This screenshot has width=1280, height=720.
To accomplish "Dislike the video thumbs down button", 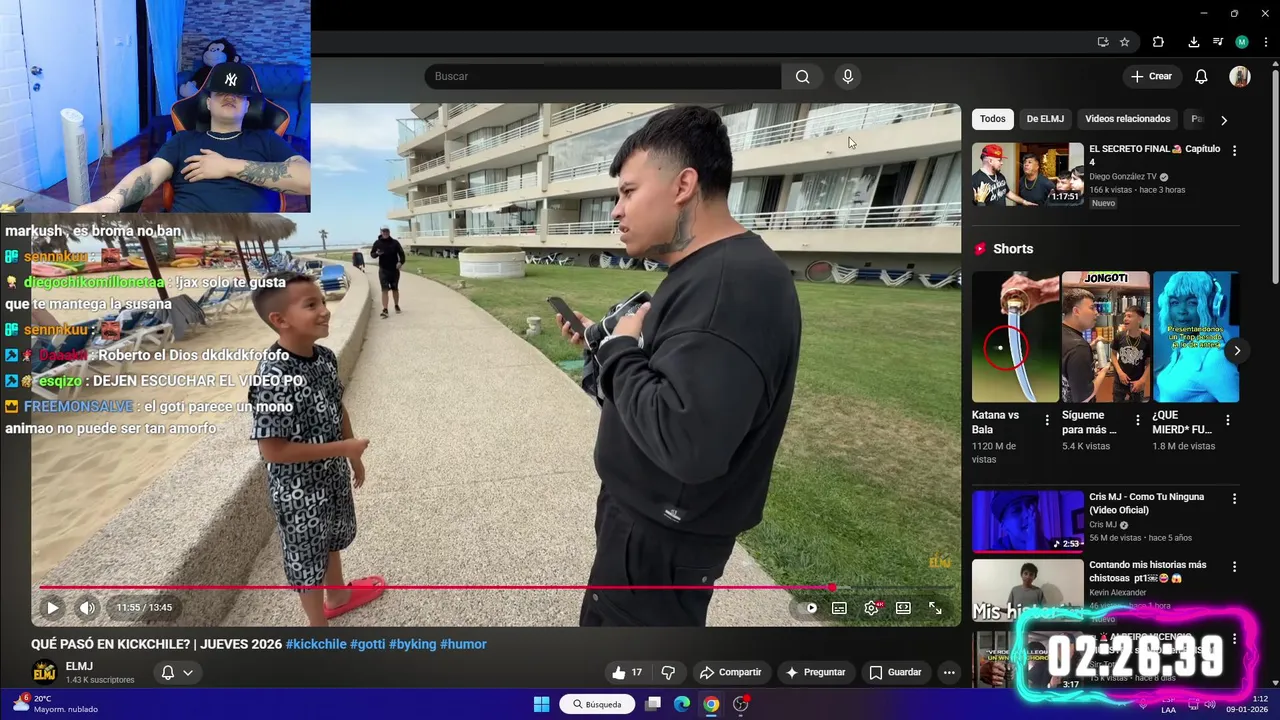I will point(668,672).
